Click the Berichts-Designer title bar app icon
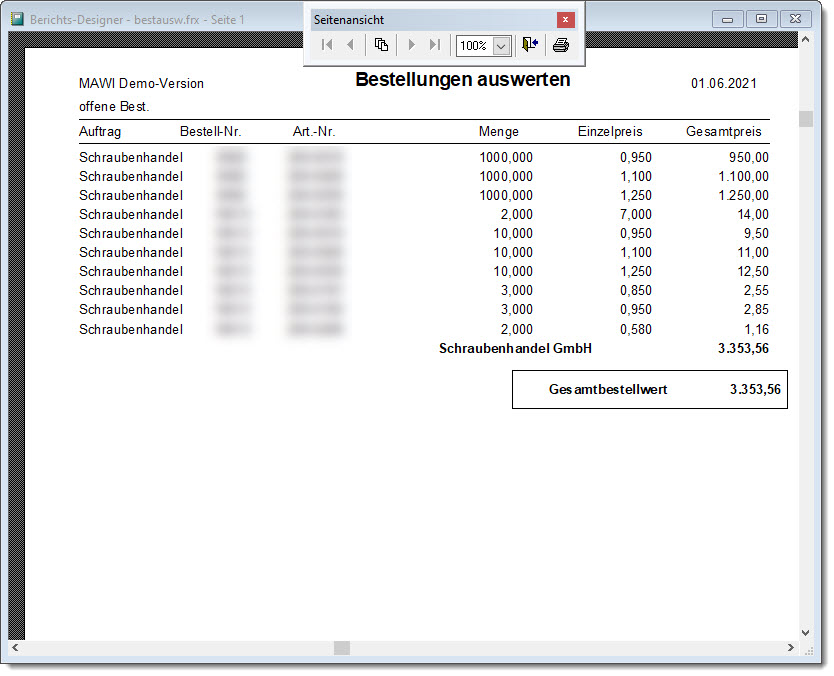834x676 pixels. (x=18, y=19)
